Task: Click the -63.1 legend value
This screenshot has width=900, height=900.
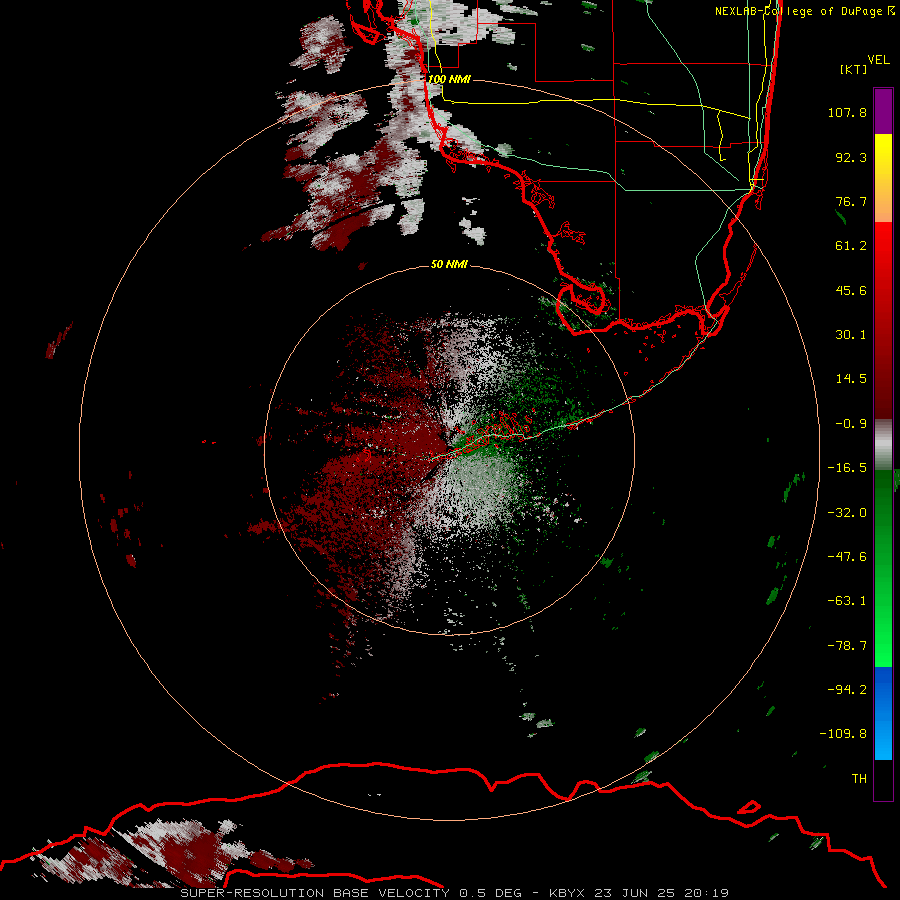Action: click(847, 601)
